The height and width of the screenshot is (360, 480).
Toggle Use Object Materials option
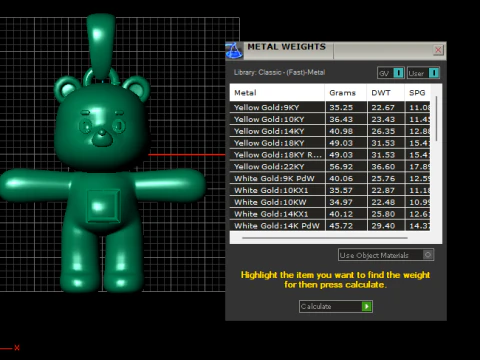coord(386,255)
